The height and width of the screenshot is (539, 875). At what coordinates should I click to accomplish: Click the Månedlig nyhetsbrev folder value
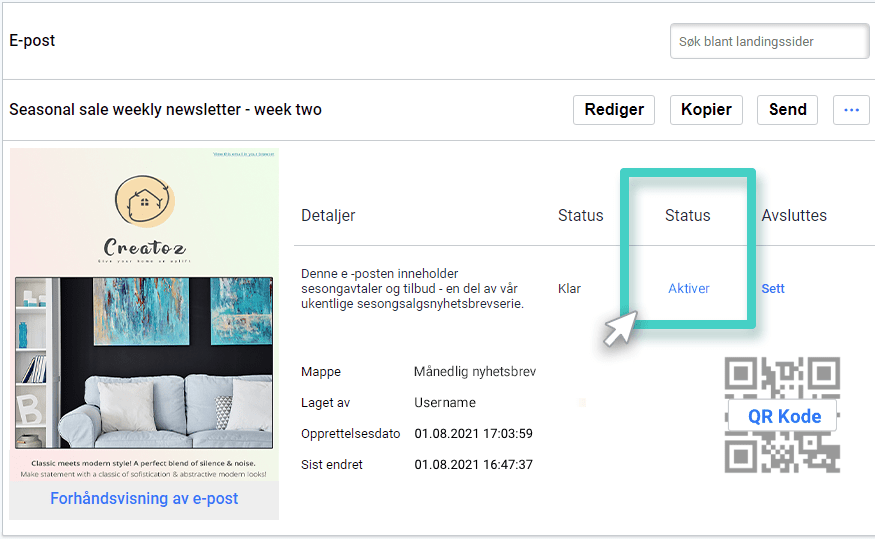(x=475, y=372)
